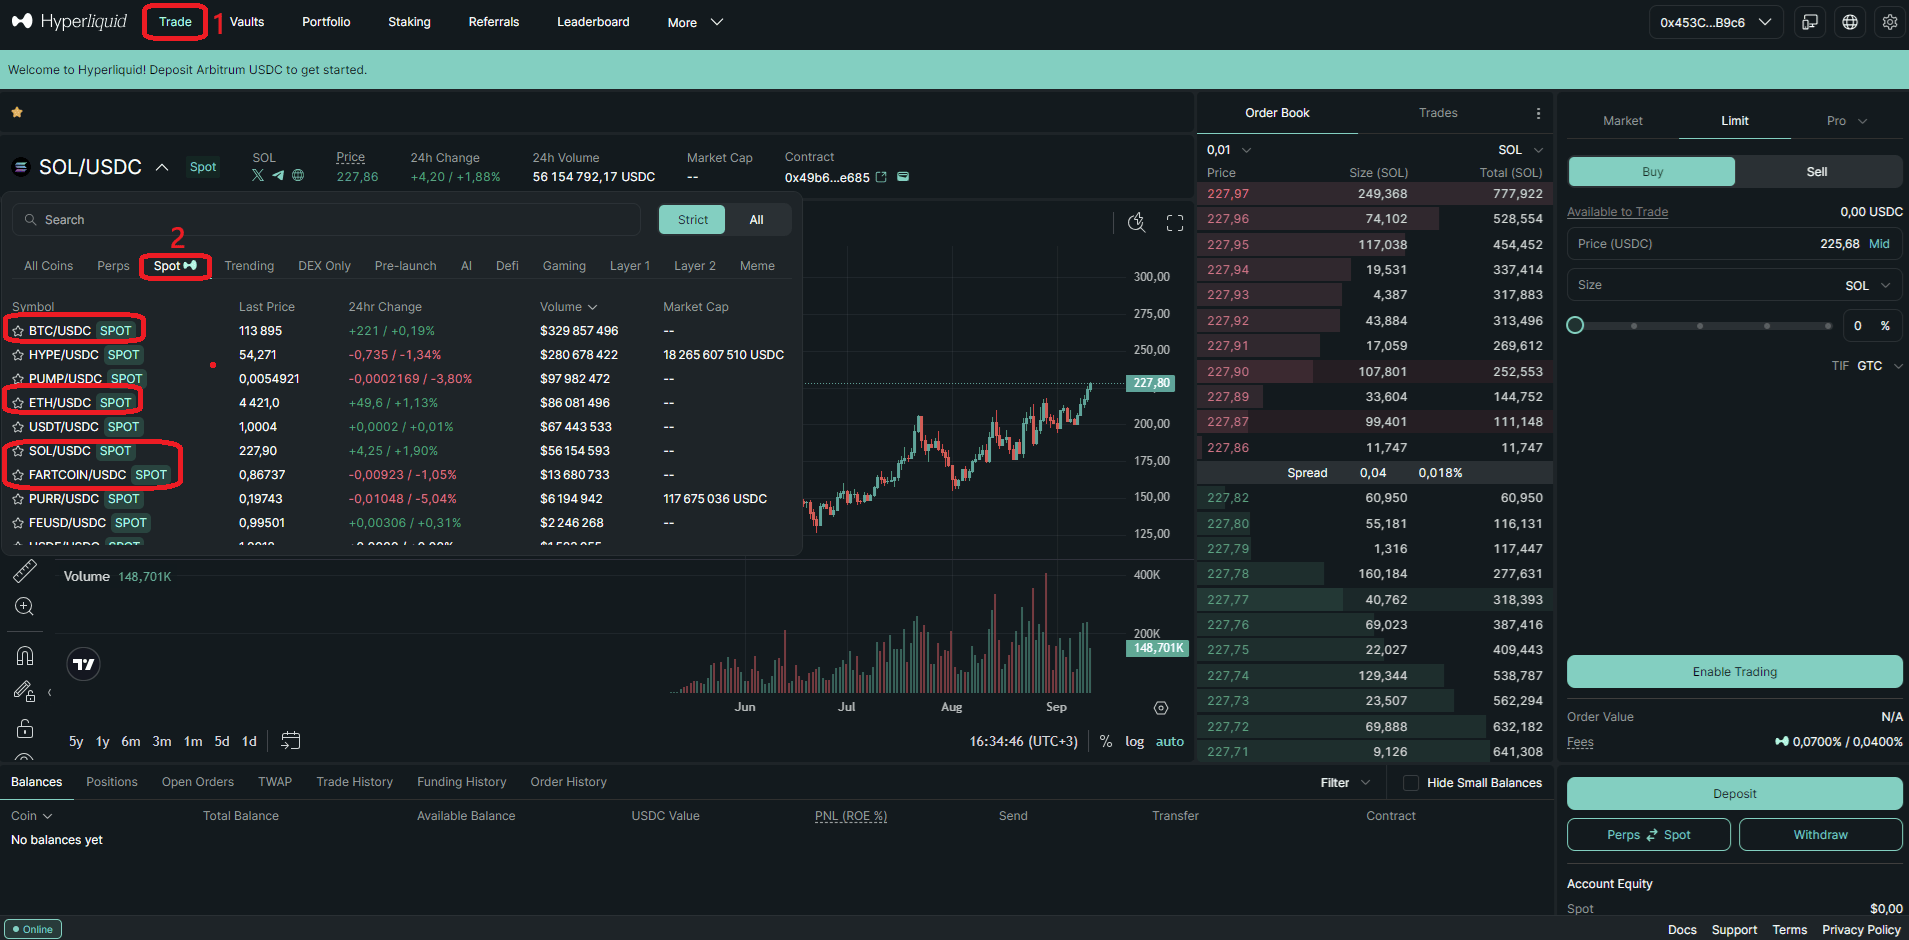Image resolution: width=1909 pixels, height=940 pixels.
Task: Tick the Hide Small Balances checkbox
Action: click(x=1411, y=783)
